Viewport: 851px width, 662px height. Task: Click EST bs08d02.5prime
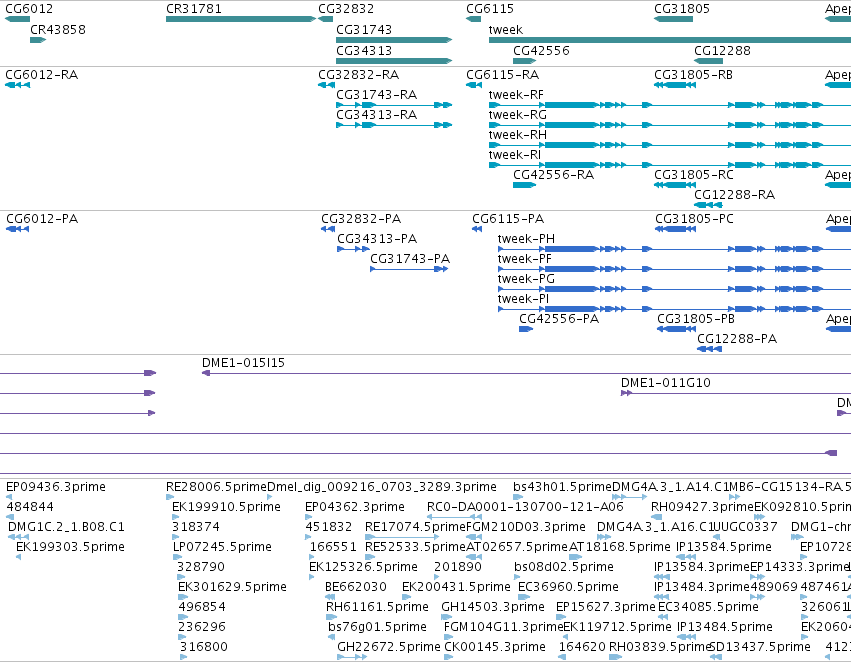tap(564, 566)
